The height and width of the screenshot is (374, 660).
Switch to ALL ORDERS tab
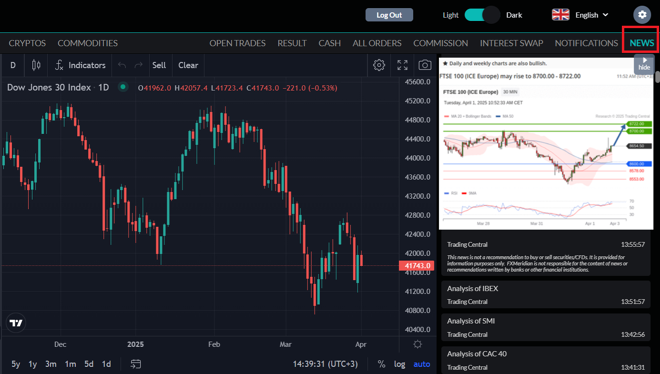(x=377, y=43)
